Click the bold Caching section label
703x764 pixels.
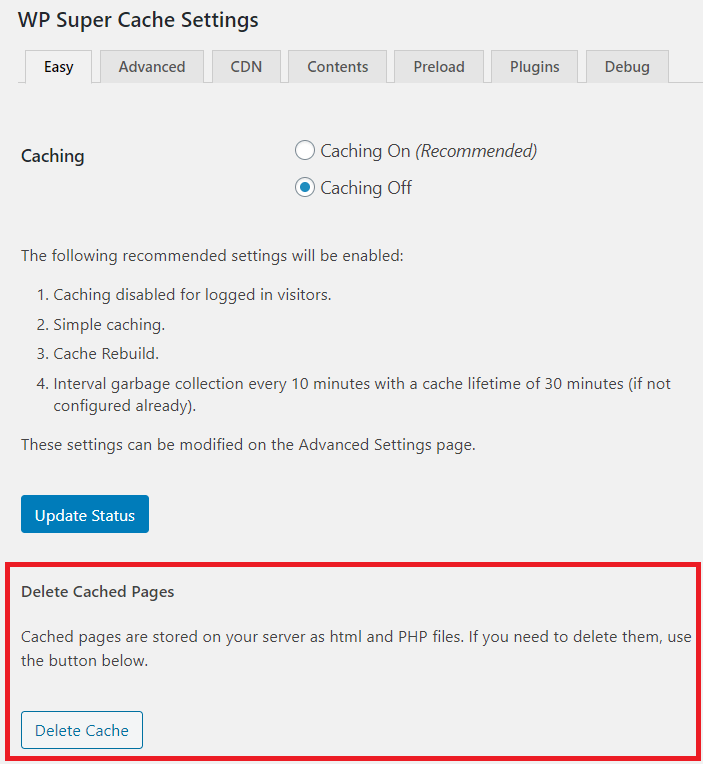(x=53, y=156)
